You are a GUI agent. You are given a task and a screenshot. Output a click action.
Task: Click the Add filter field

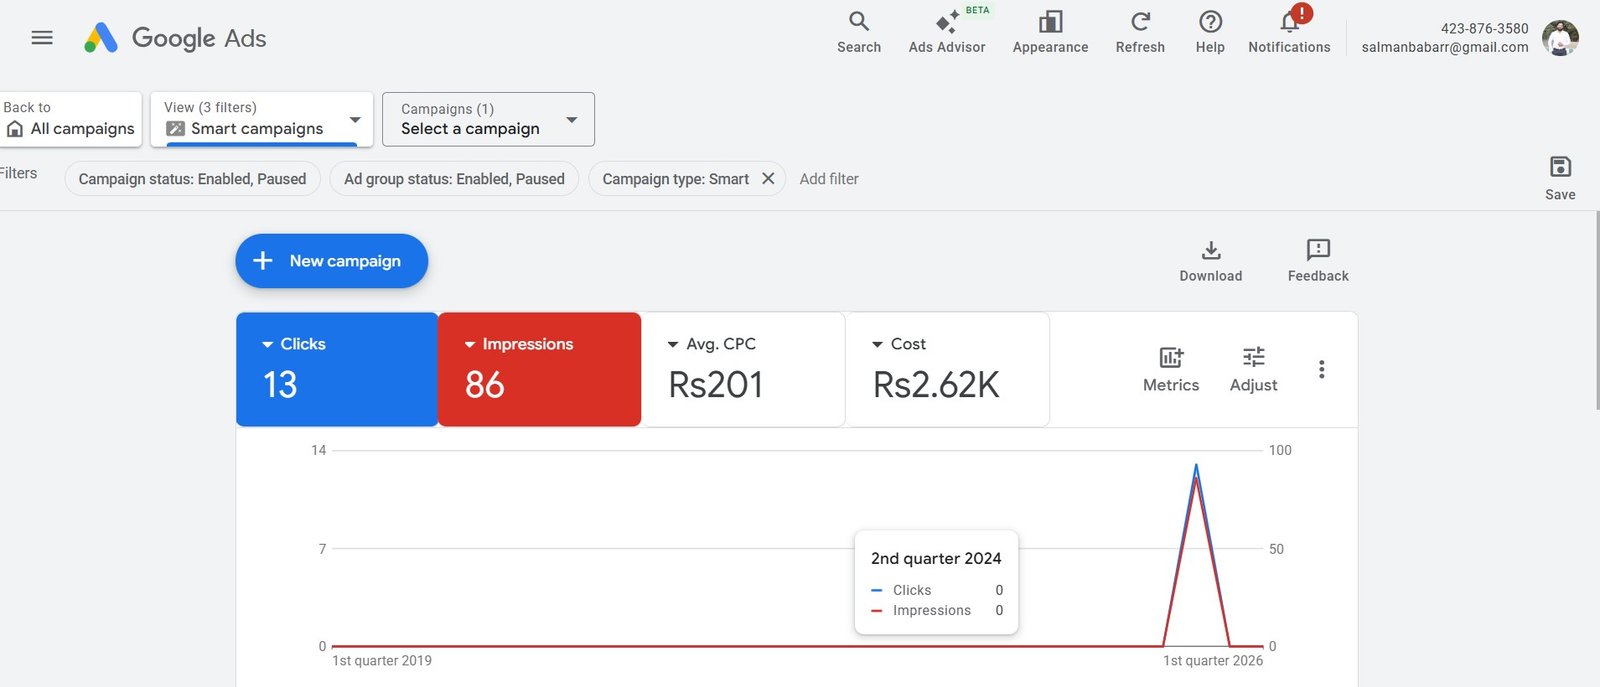click(x=829, y=179)
